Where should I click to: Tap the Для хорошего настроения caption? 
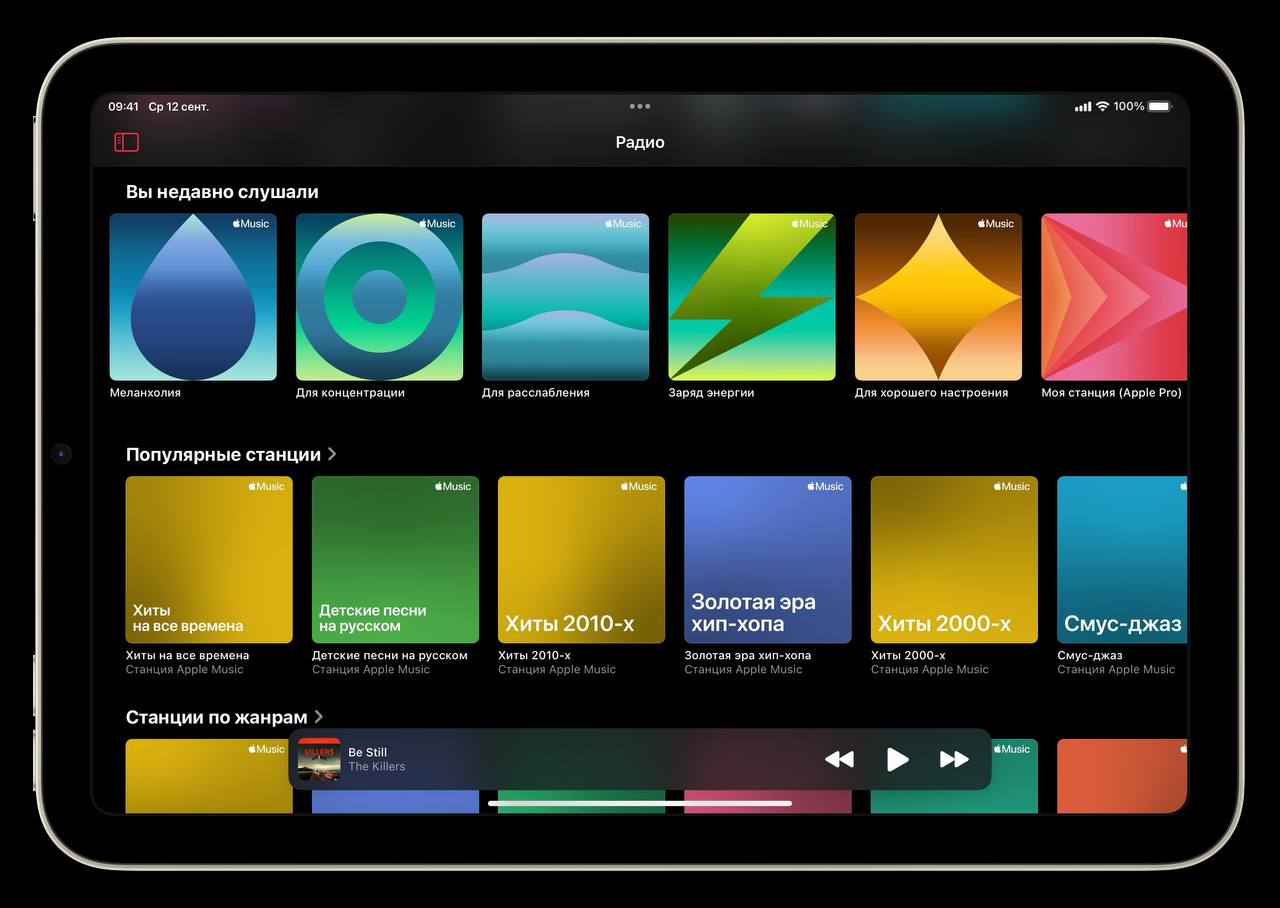931,393
